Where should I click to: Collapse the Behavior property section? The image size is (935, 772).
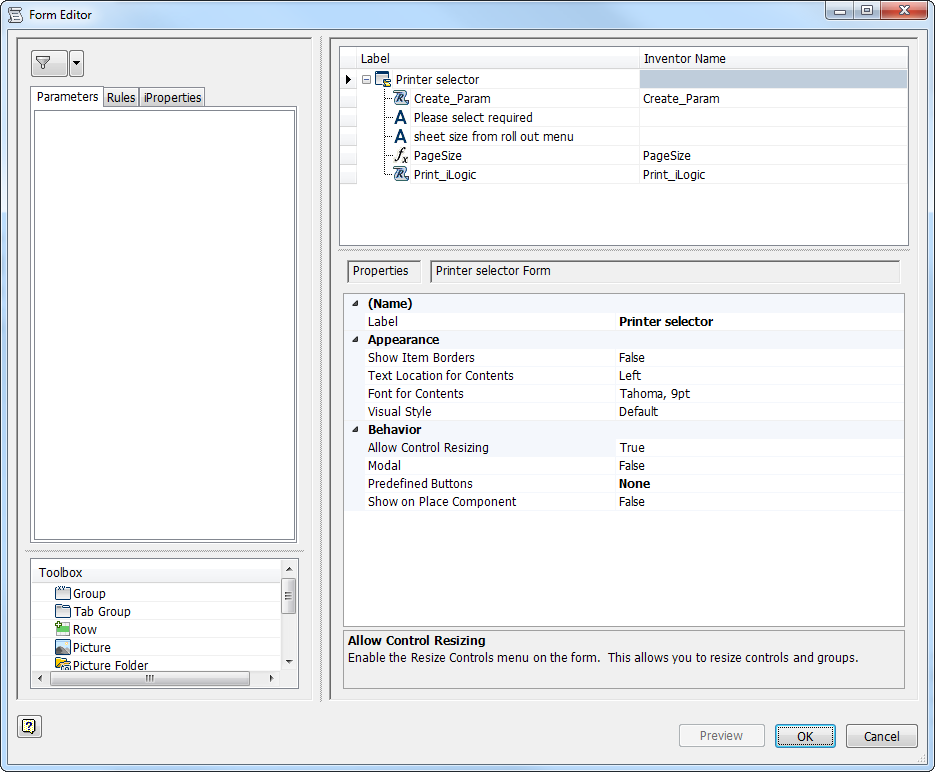355,429
